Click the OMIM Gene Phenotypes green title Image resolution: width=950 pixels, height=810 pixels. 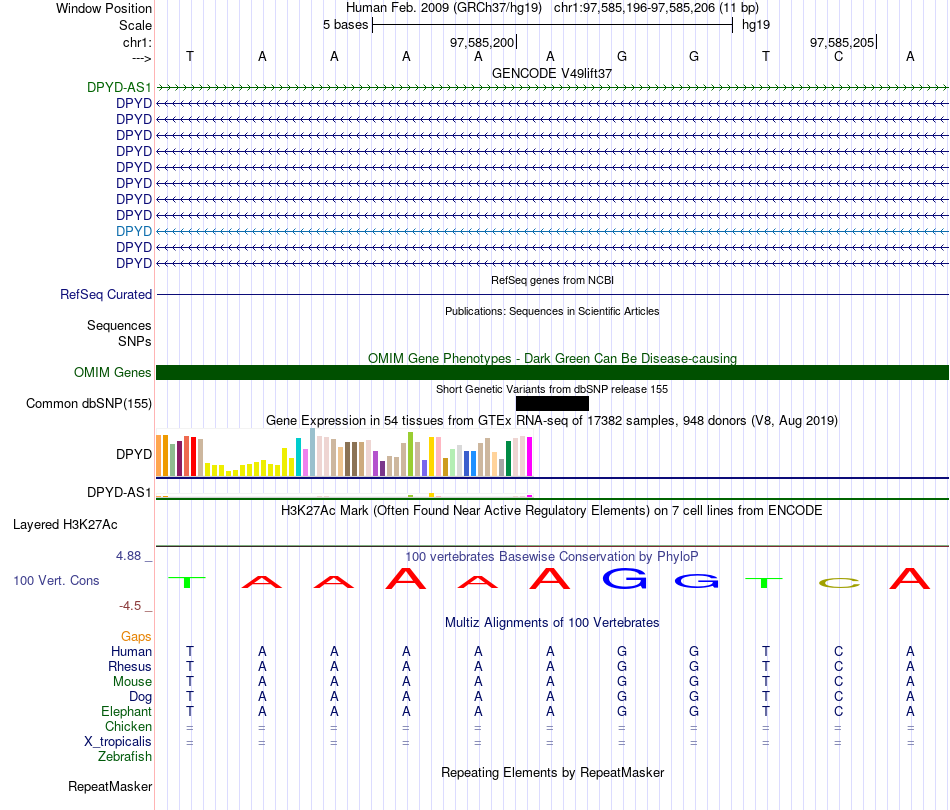point(552,358)
